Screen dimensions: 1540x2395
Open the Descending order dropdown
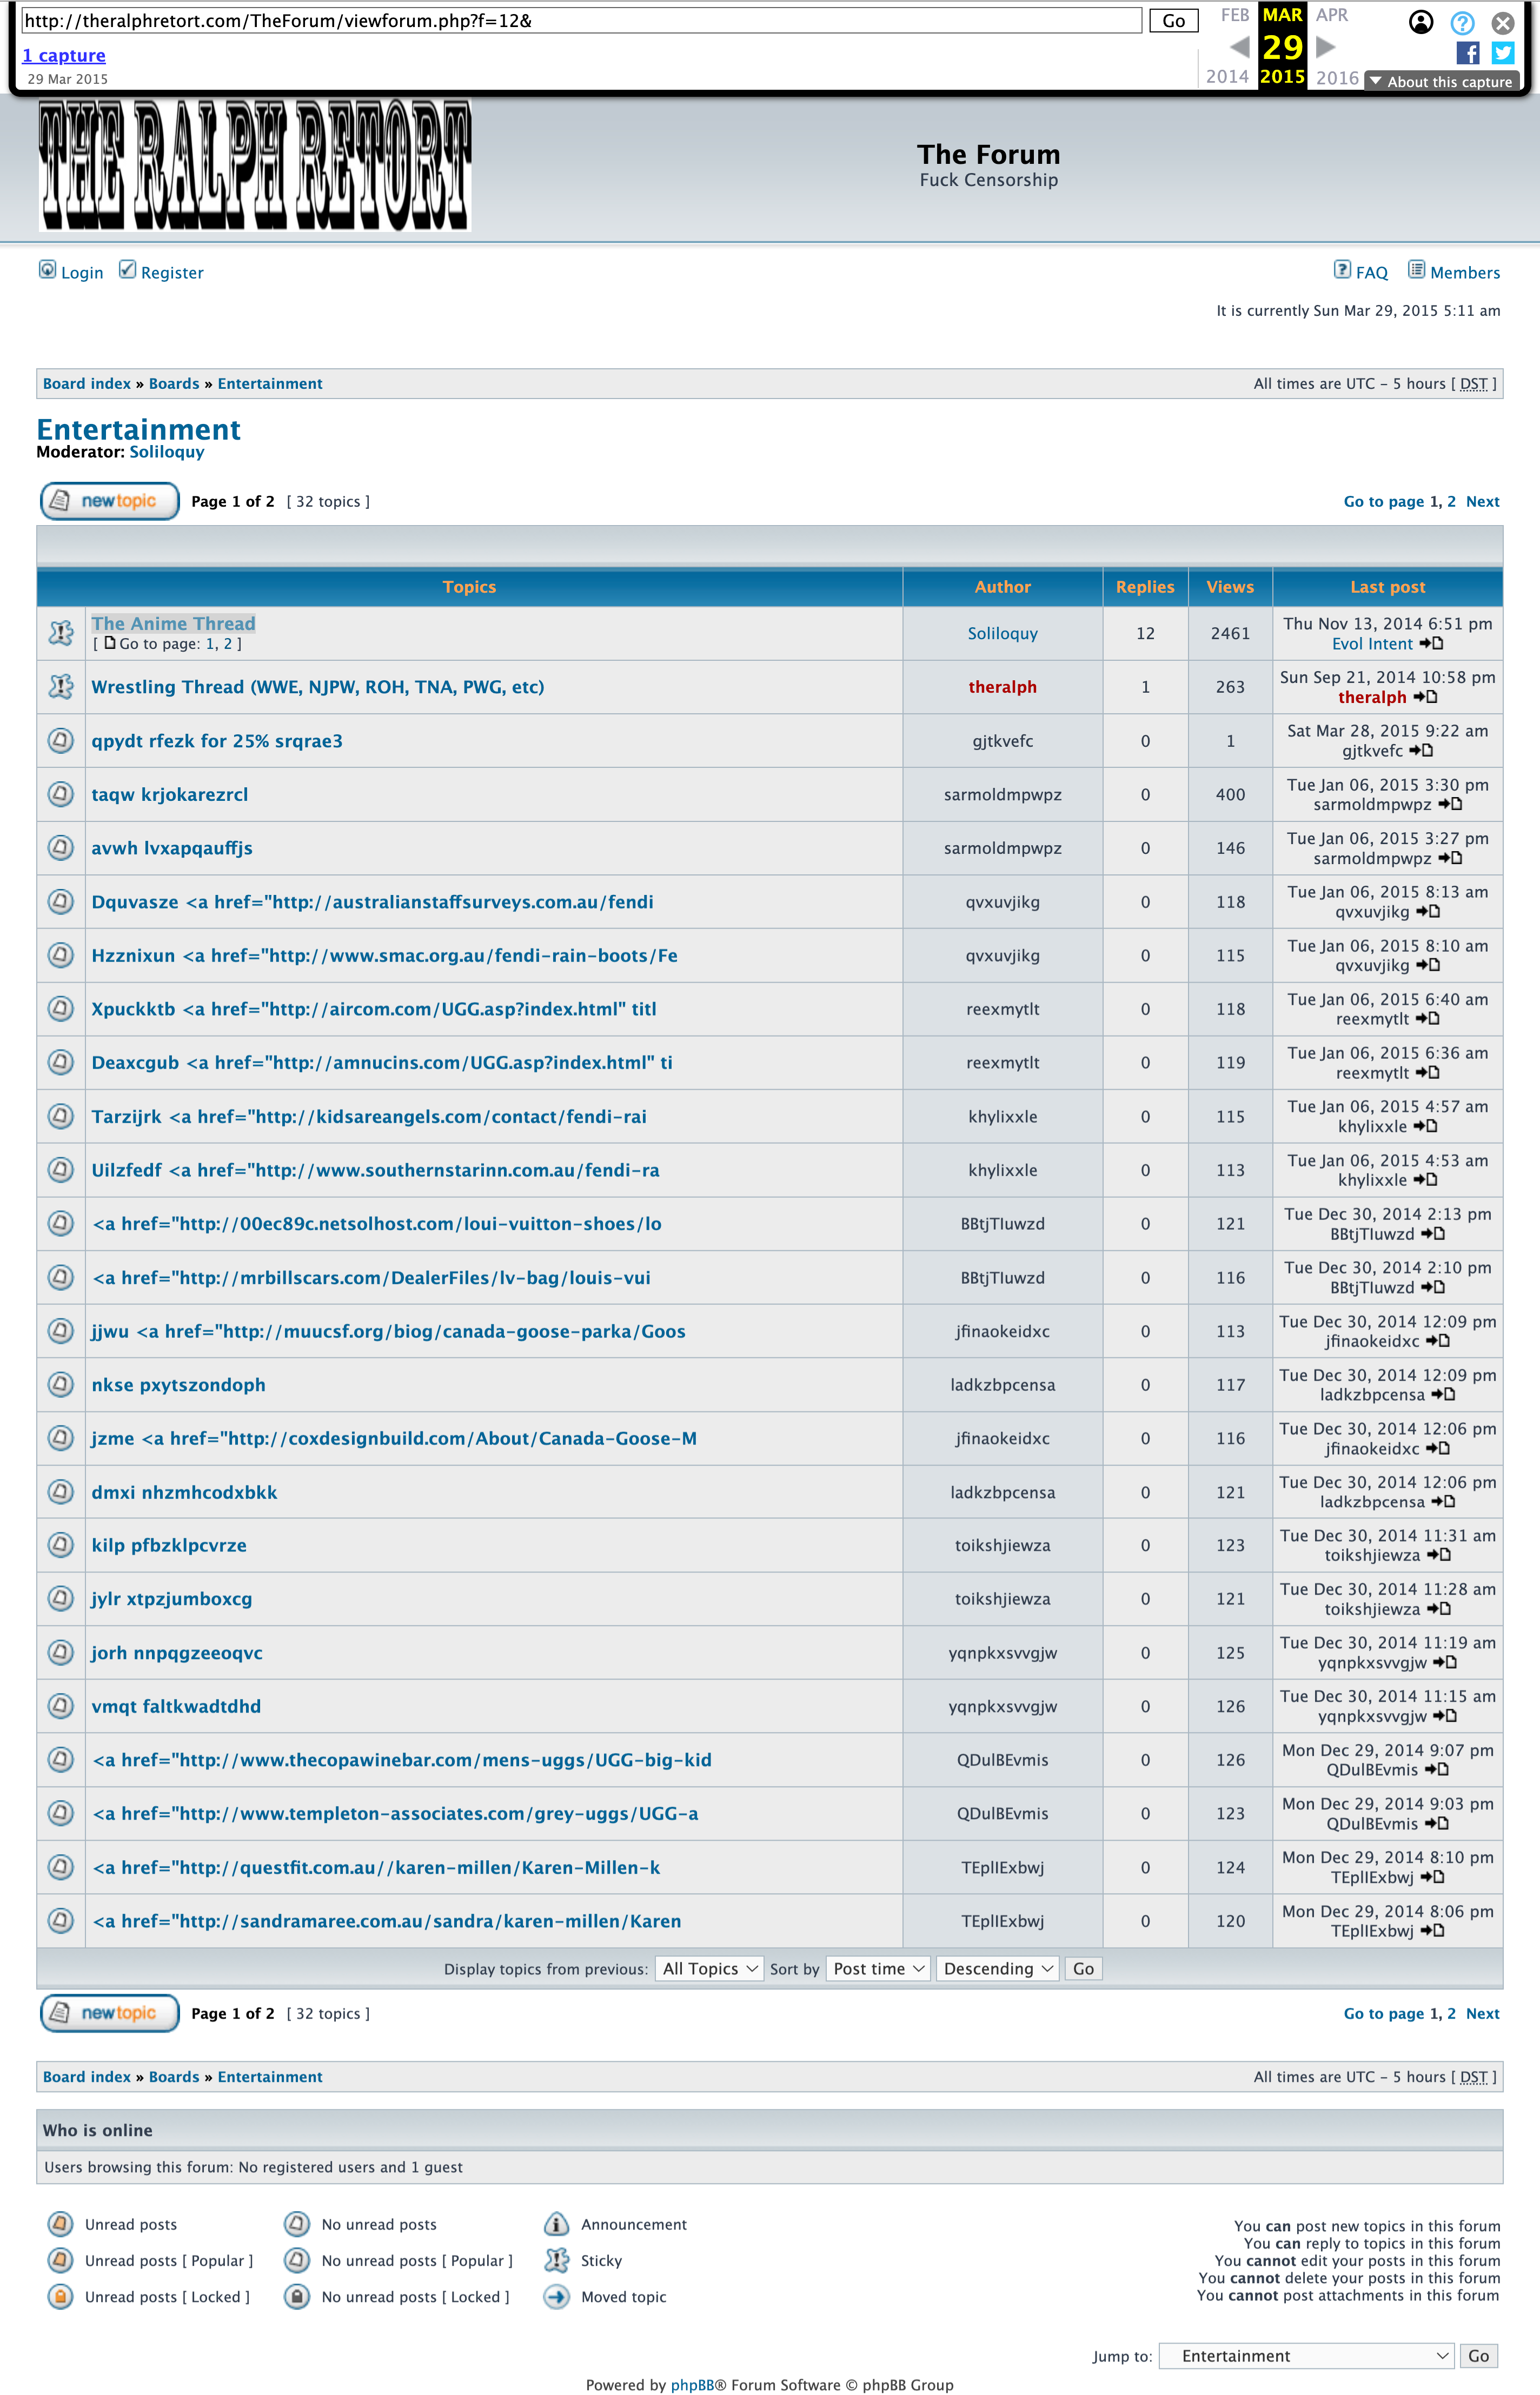(x=997, y=1968)
